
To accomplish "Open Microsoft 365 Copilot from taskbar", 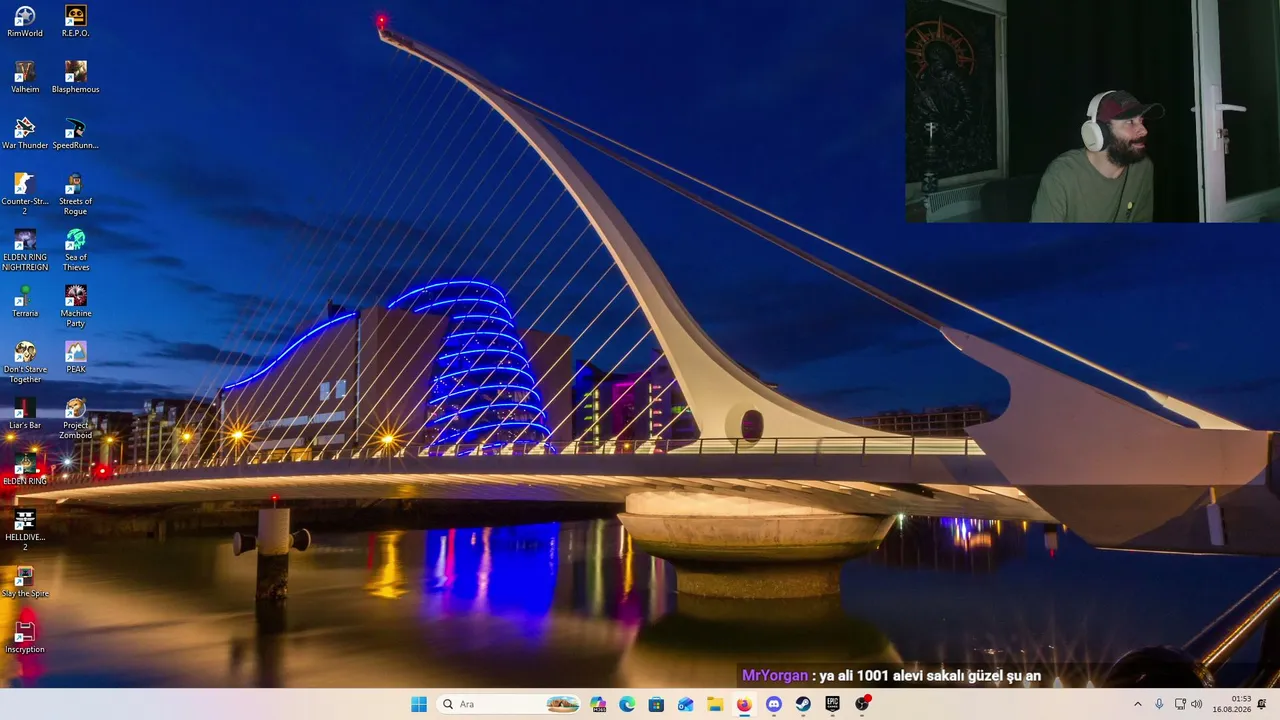I will point(598,704).
